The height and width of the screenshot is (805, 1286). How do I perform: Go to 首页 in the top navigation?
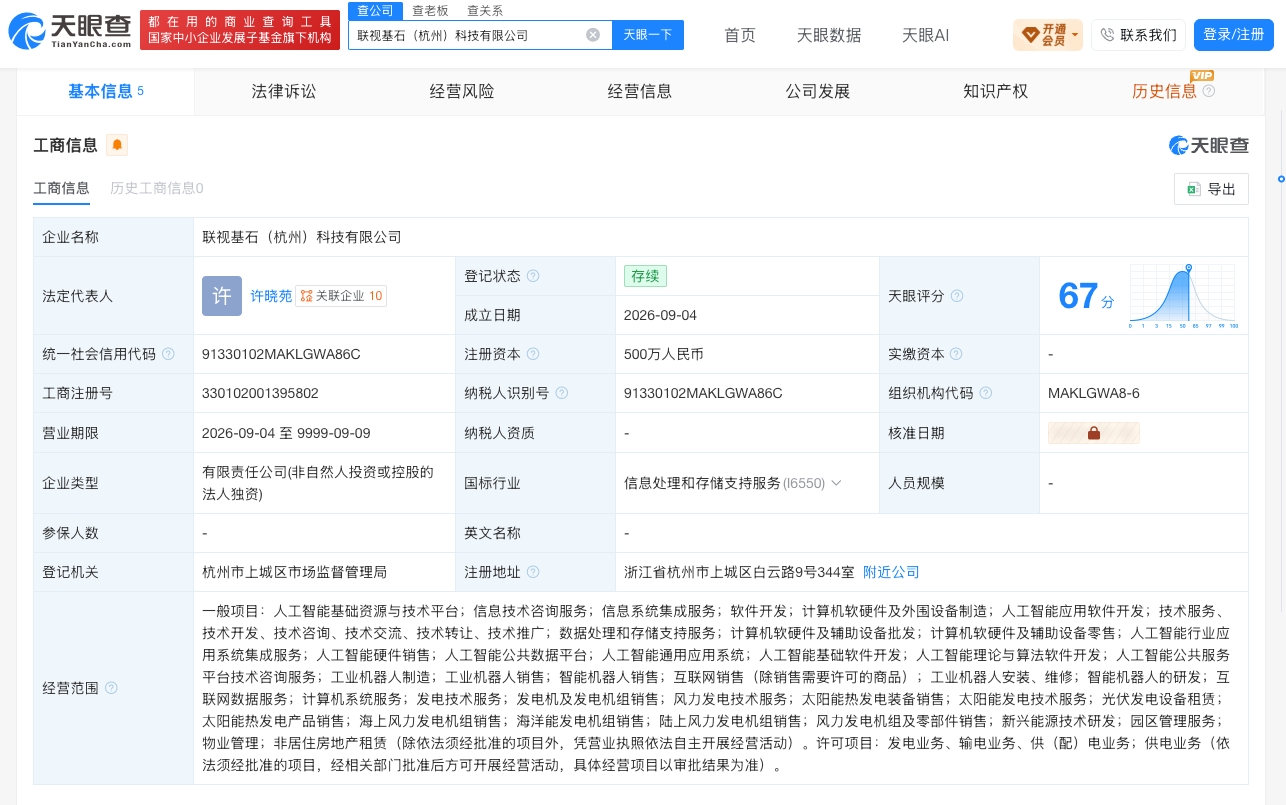pyautogui.click(x=740, y=35)
